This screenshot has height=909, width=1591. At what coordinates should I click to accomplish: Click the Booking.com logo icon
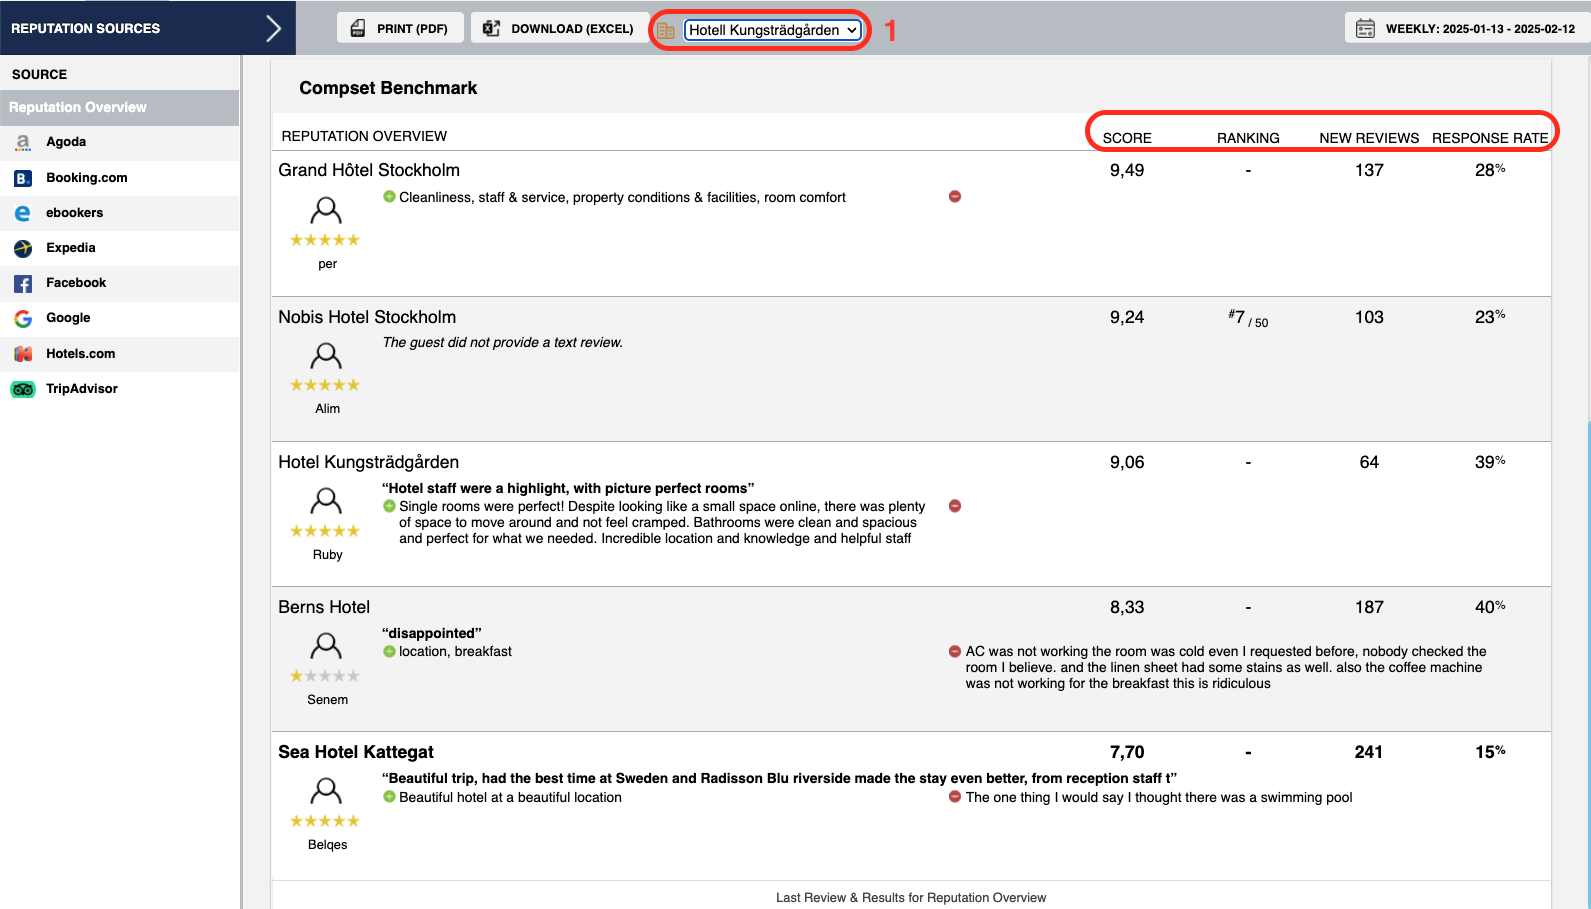[x=23, y=178]
